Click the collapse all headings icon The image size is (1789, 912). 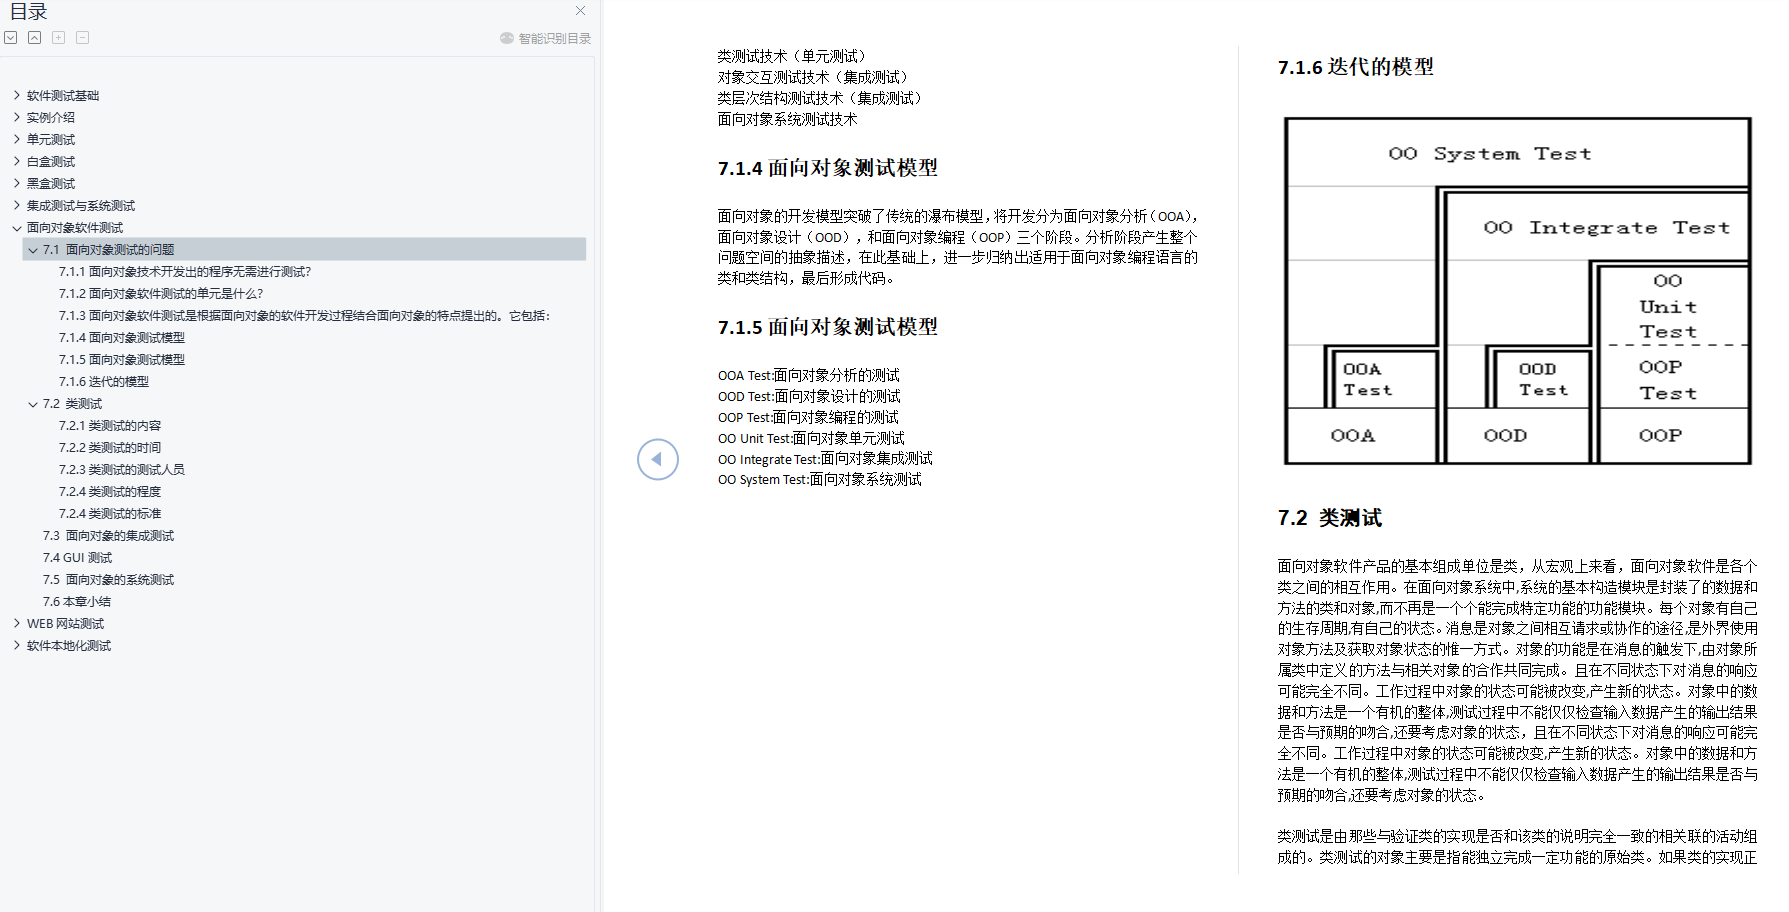point(34,36)
